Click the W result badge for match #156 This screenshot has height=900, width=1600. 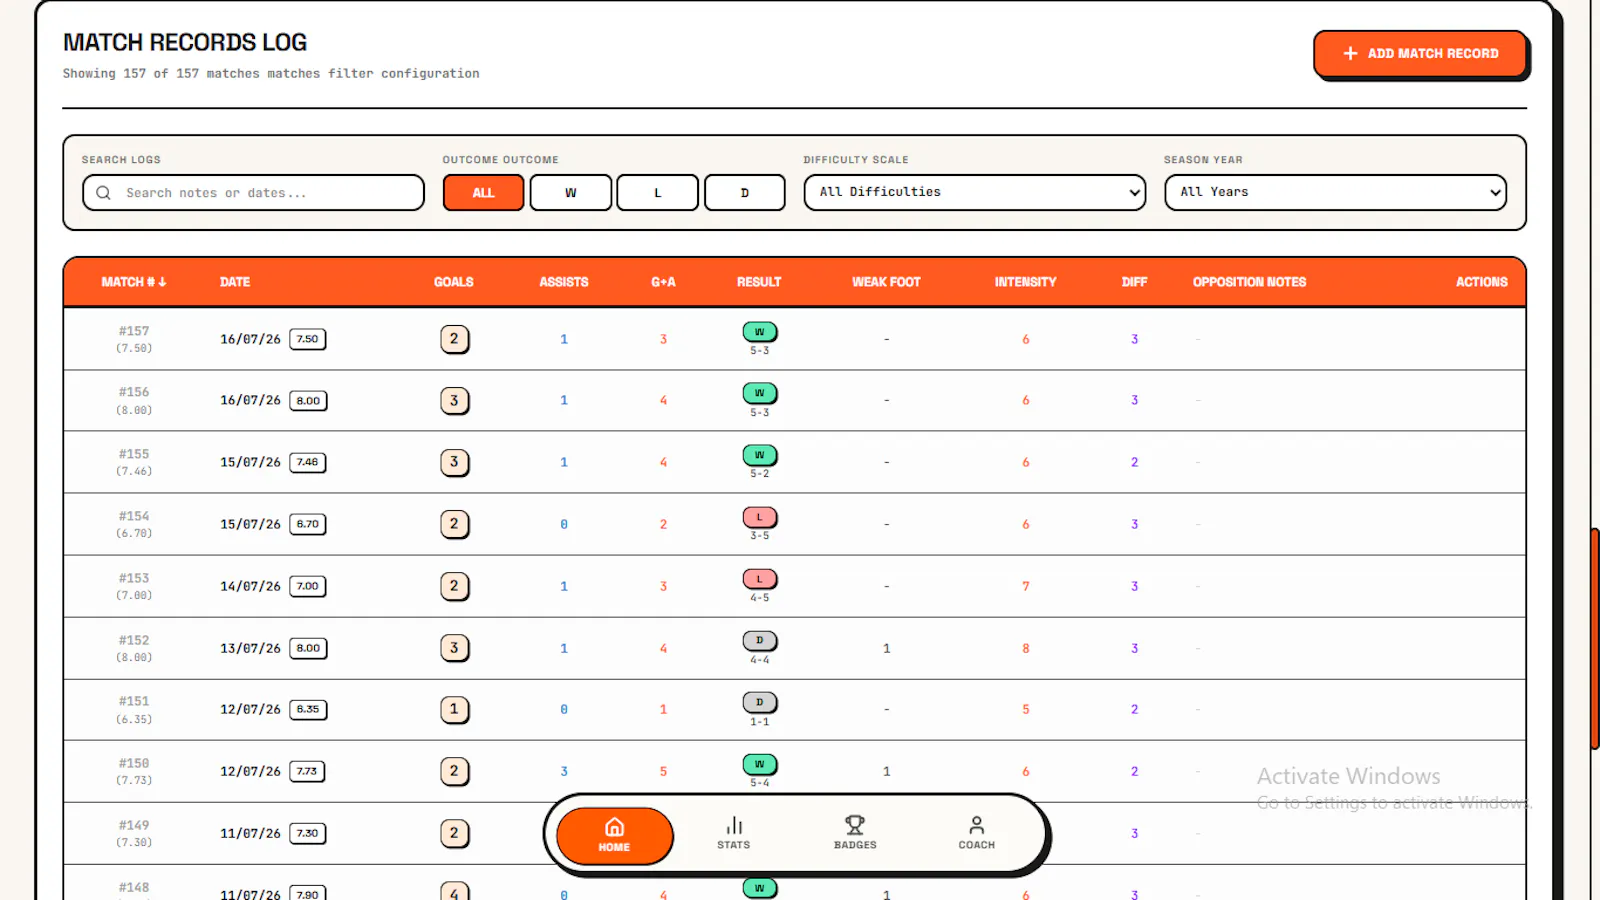(x=760, y=393)
